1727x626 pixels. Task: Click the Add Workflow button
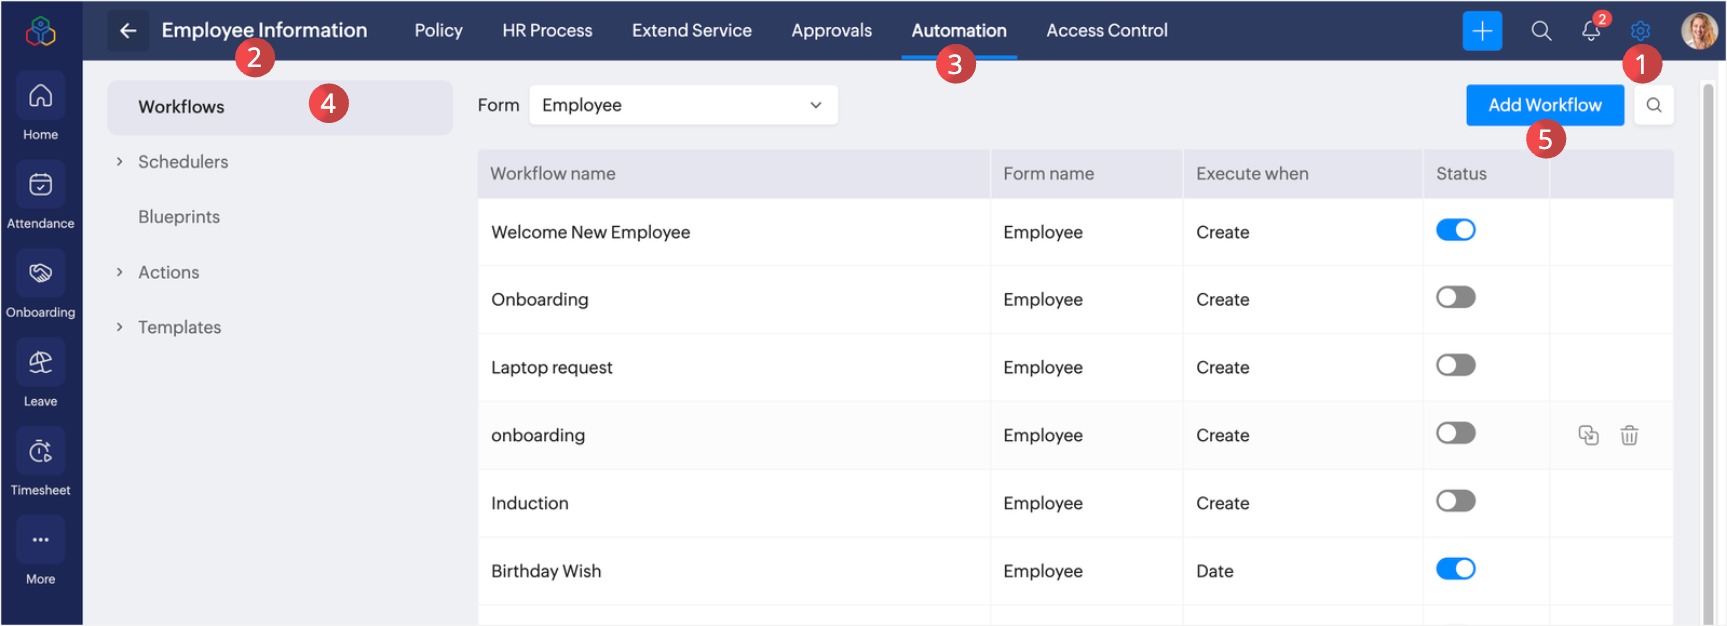[x=1544, y=105]
